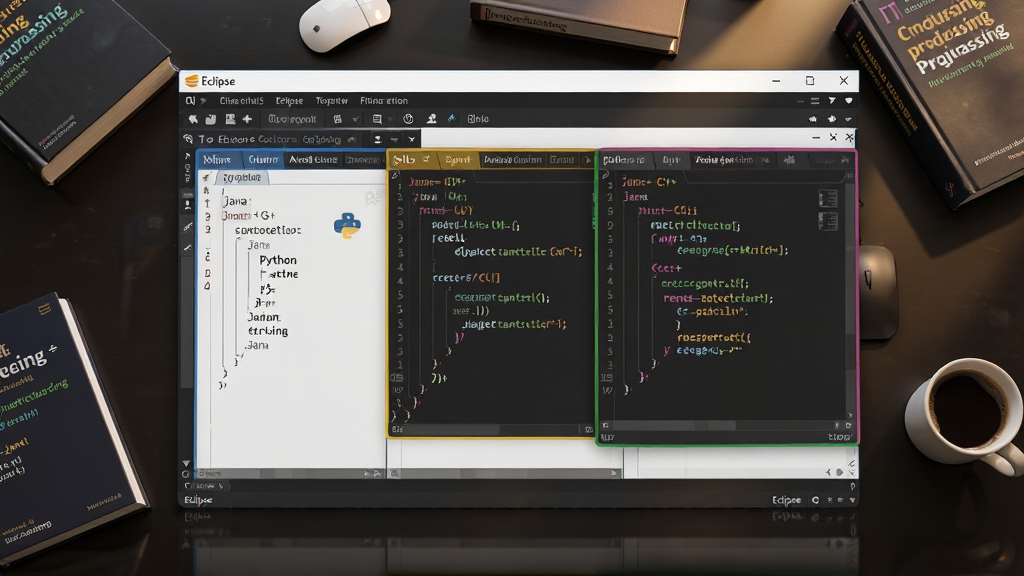The width and height of the screenshot is (1024, 576).
Task: Click the plus icon in the main toolbar
Action: (x=247, y=119)
